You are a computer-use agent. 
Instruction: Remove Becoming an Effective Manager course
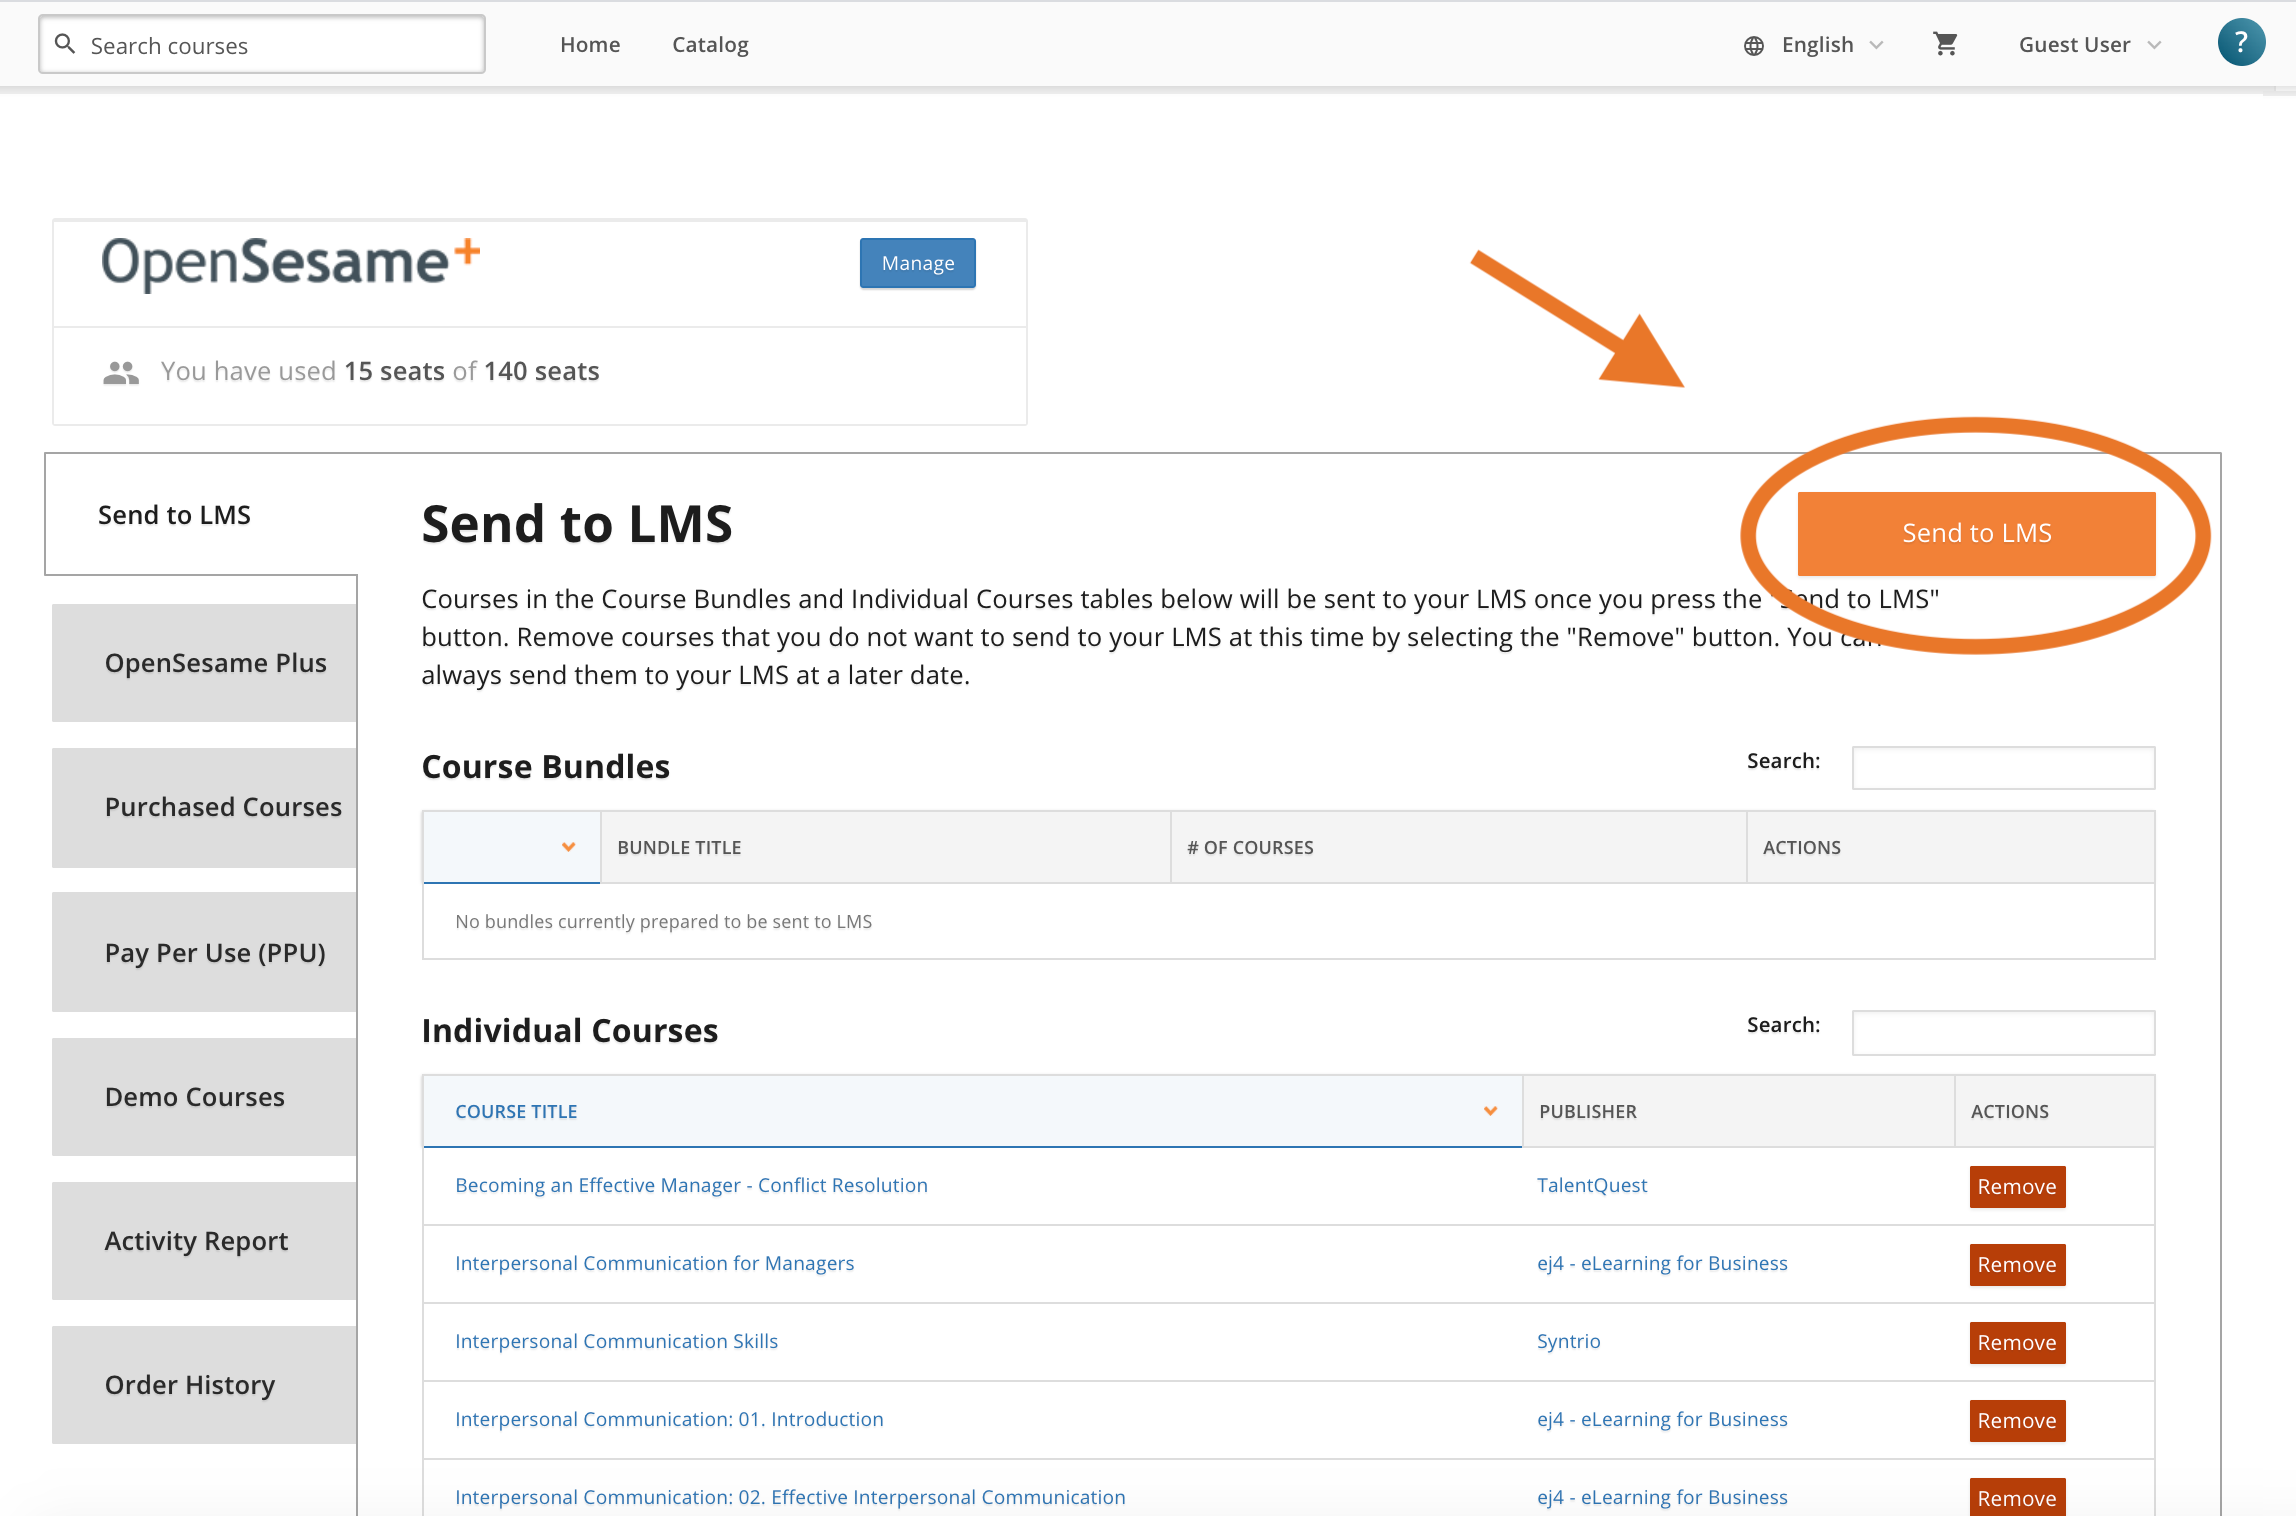point(2017,1187)
